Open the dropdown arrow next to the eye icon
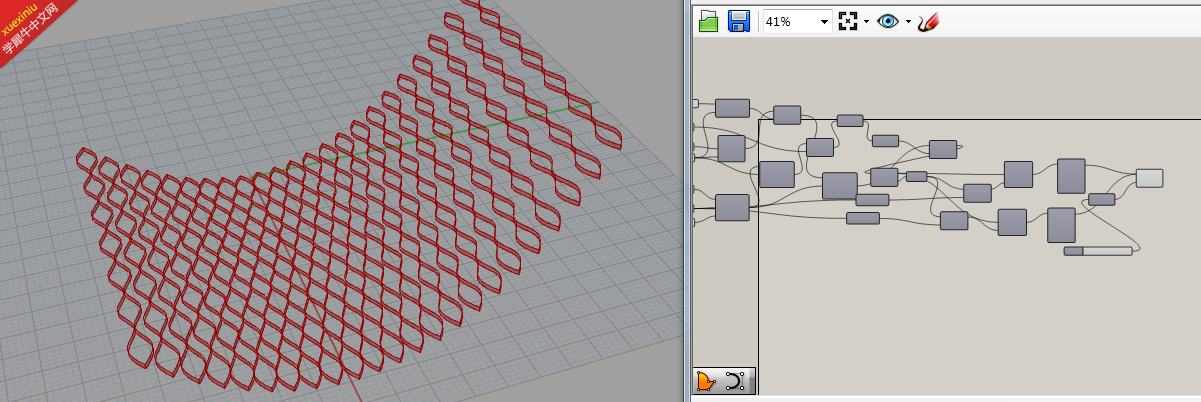Screen dimensions: 1201x402 coord(908,21)
